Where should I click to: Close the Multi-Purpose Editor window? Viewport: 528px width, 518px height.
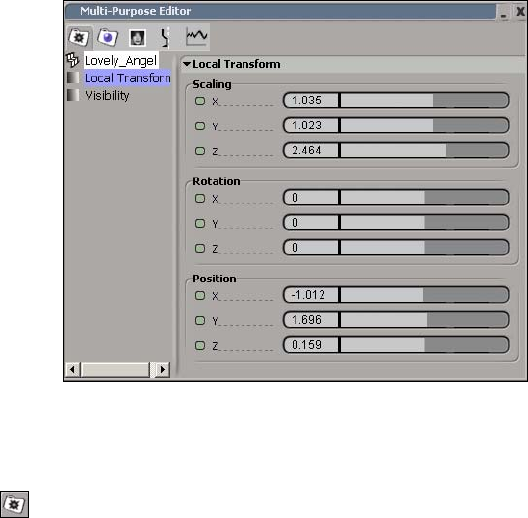coord(520,12)
